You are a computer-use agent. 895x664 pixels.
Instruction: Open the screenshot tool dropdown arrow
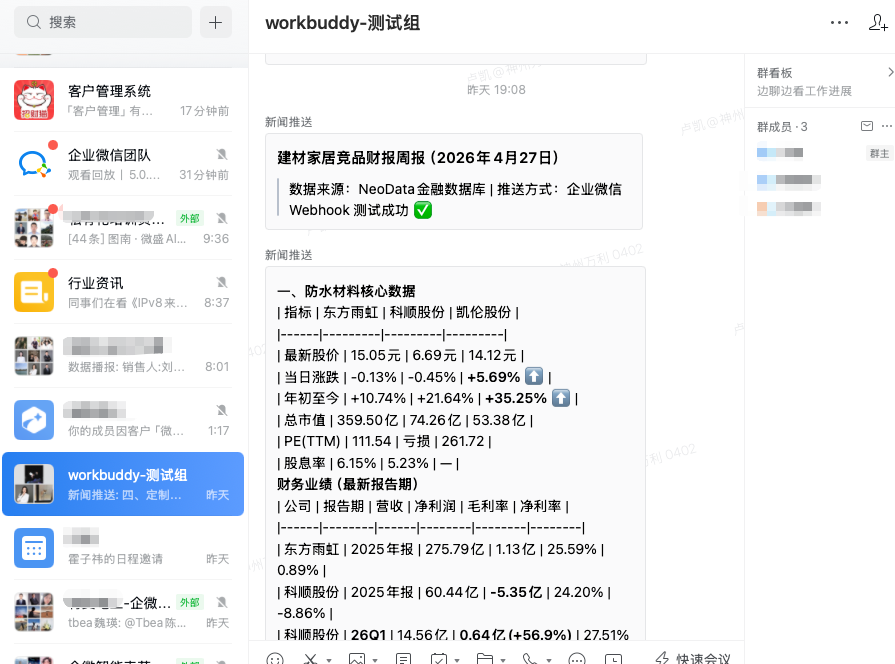pos(329,660)
